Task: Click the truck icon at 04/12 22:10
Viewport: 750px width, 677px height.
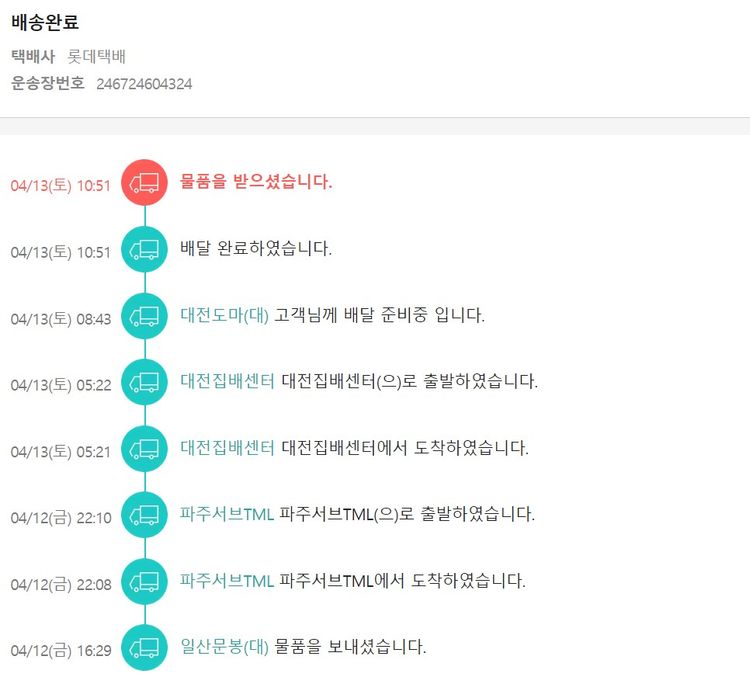Action: pyautogui.click(x=145, y=515)
